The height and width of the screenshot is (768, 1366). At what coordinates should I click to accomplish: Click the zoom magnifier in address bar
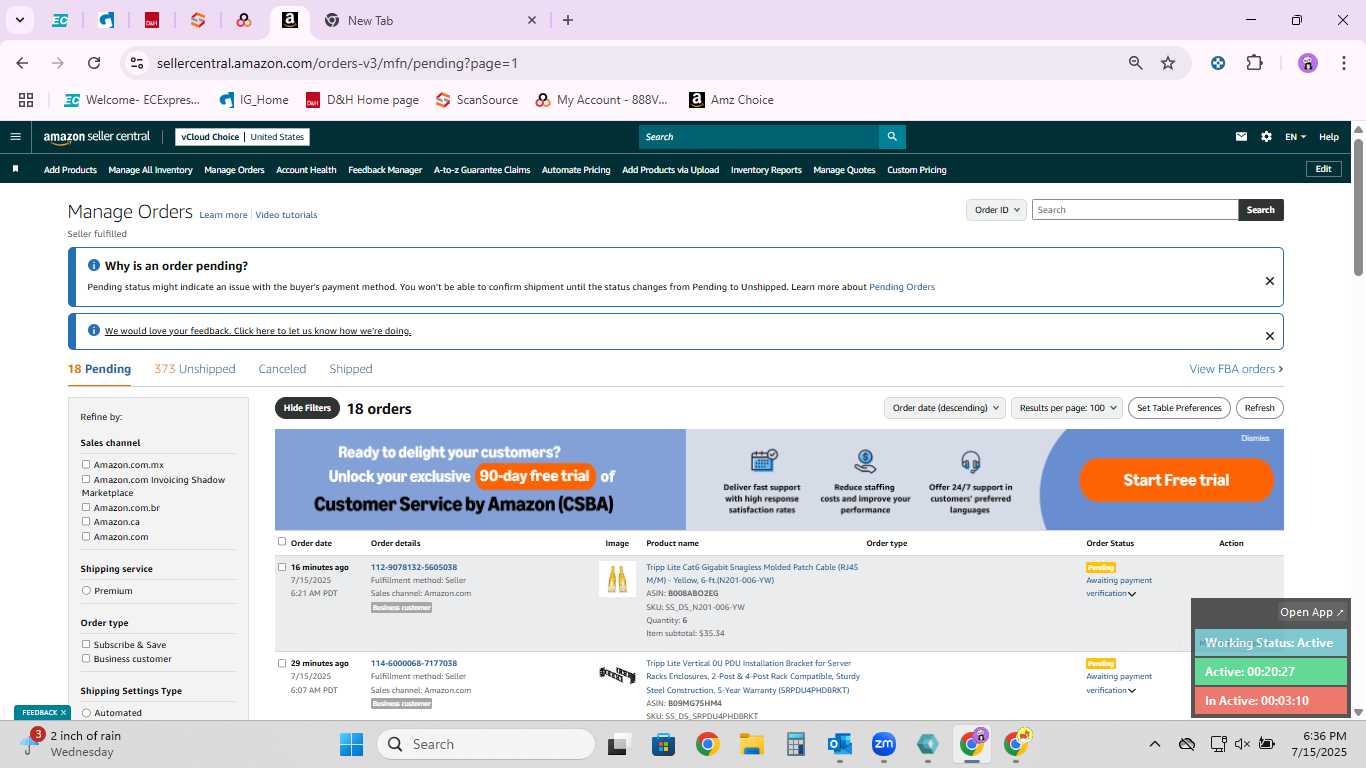coord(1136,63)
